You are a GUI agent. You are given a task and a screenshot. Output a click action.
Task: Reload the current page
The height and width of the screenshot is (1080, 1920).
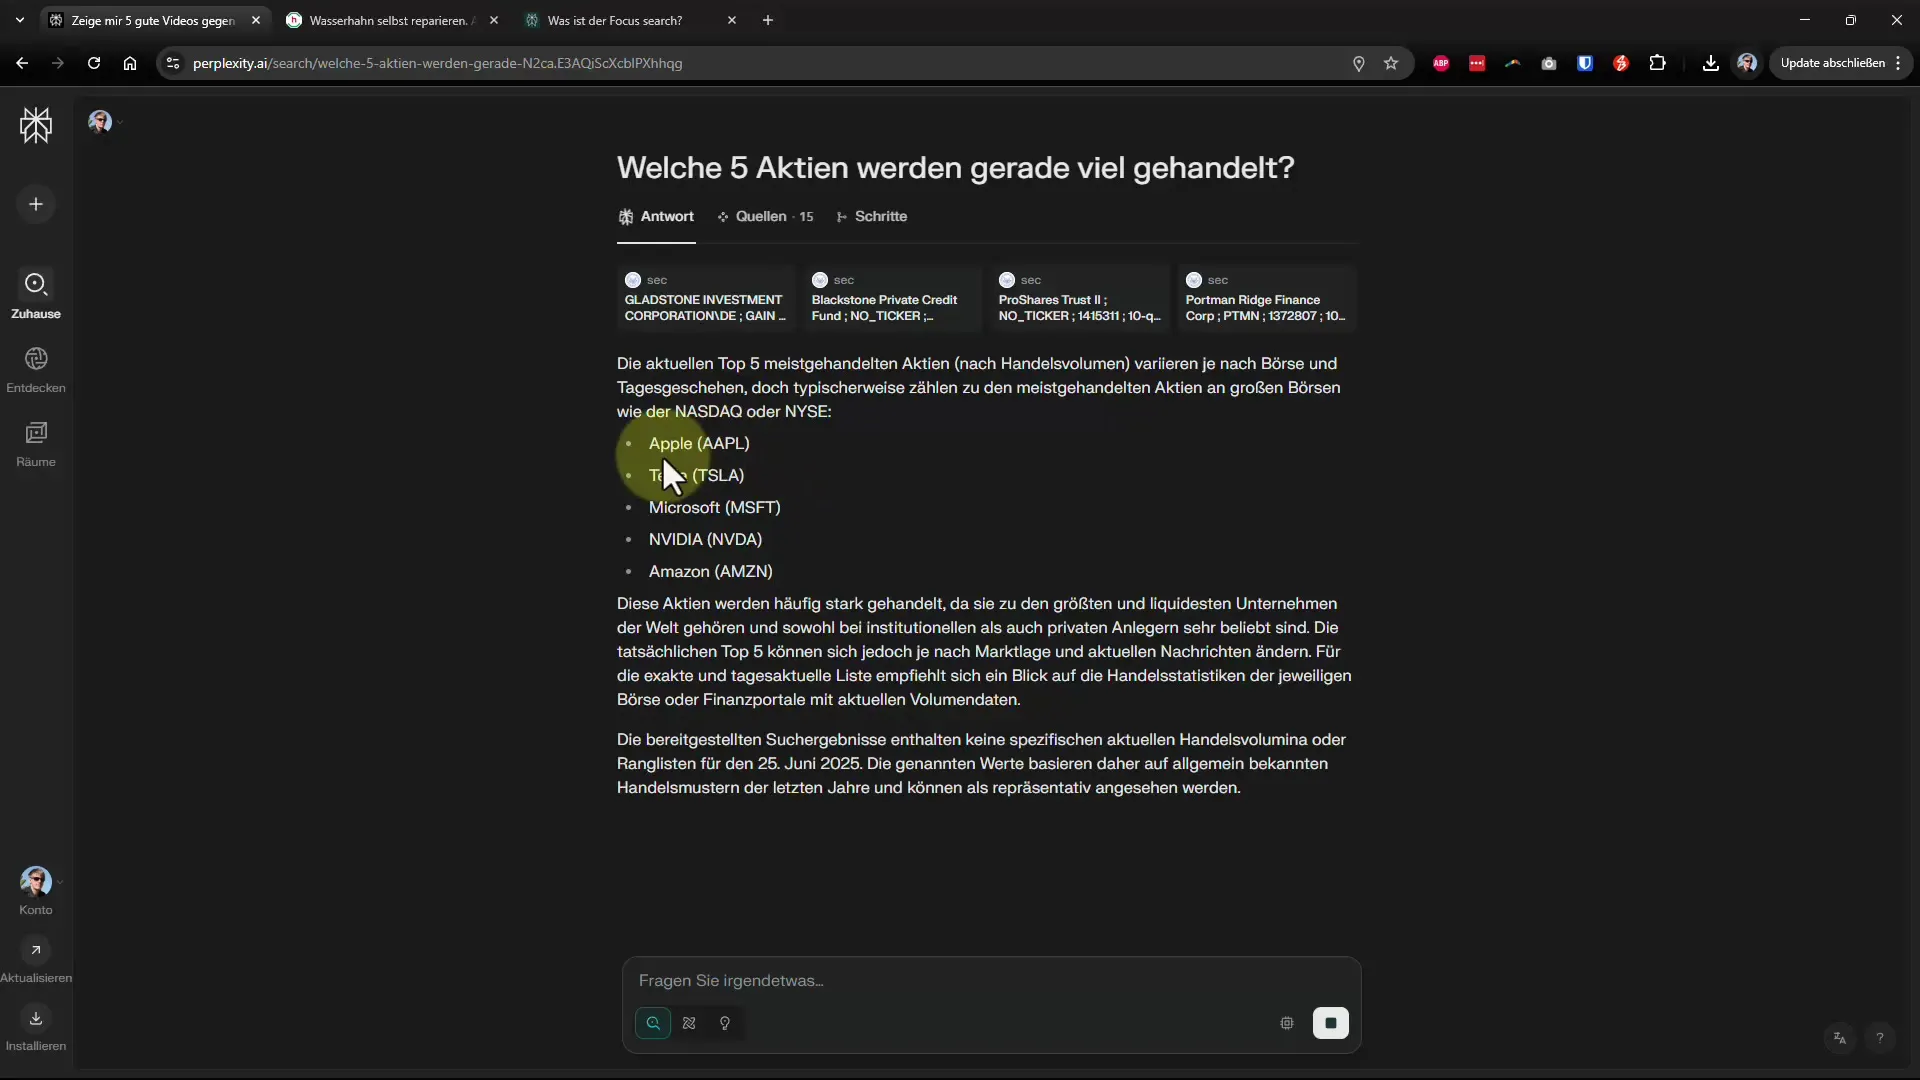click(x=94, y=63)
